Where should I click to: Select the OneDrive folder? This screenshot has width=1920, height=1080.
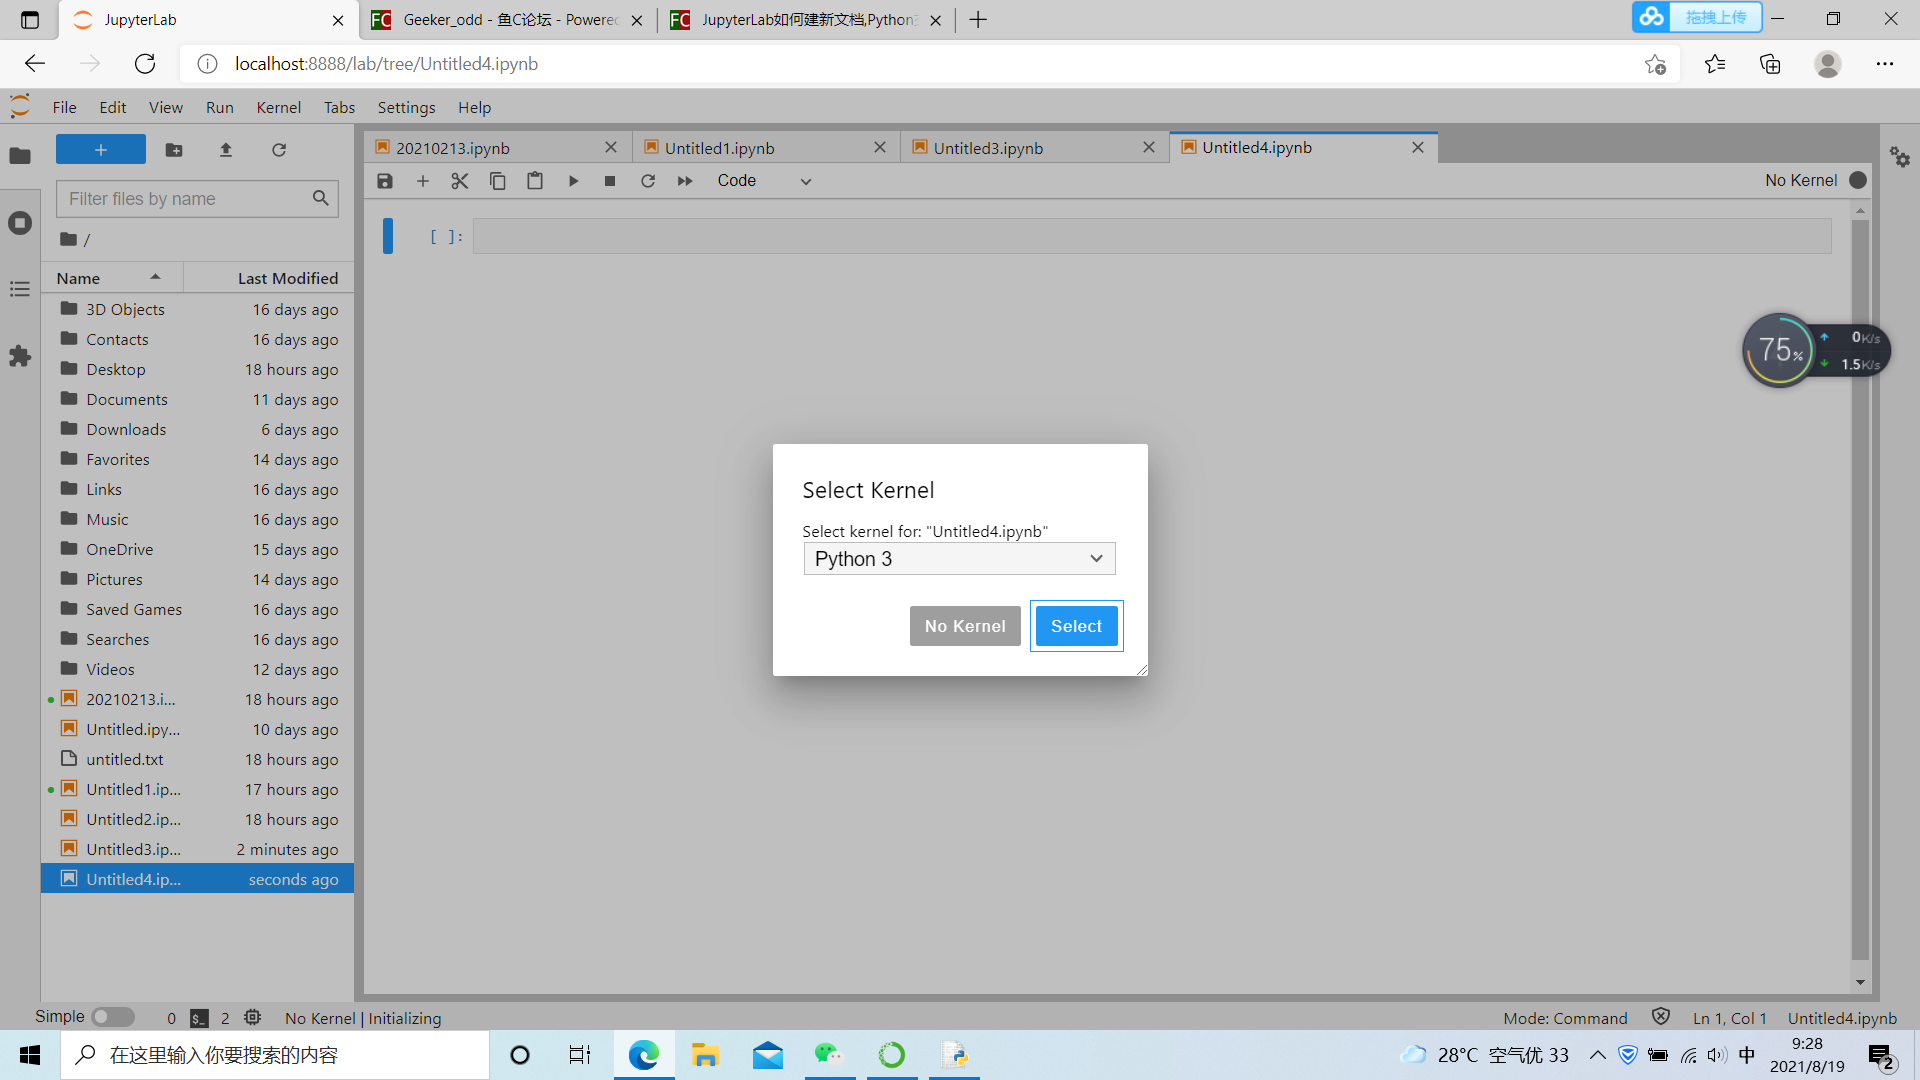pos(197,549)
